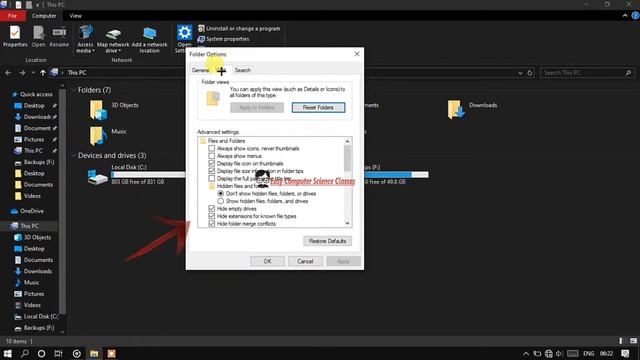Uncheck Hide empty drives
The height and width of the screenshot is (360, 640).
coord(211,209)
